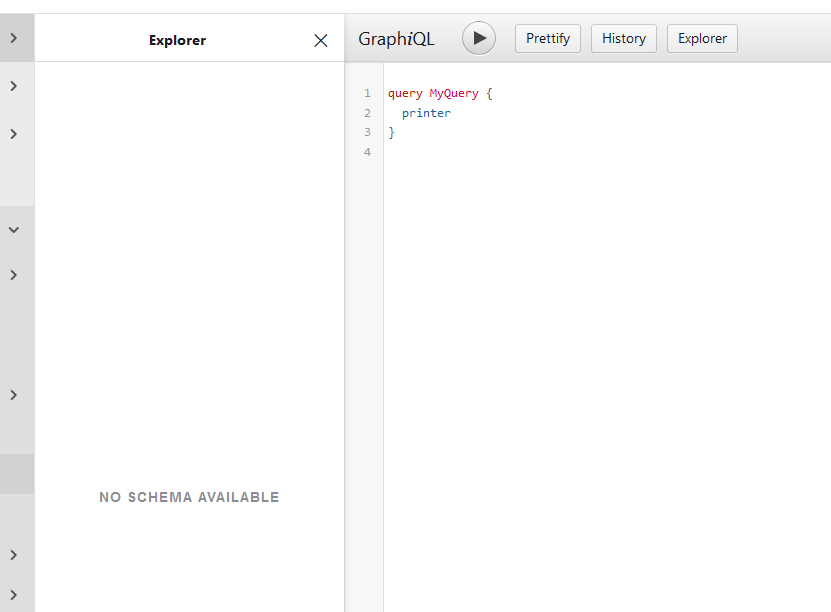Select line number 4 in the gutter

tap(367, 151)
